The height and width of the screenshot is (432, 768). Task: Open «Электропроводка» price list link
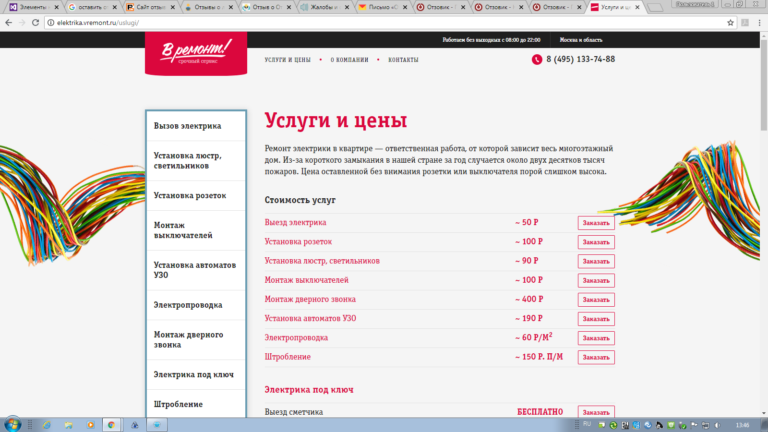tap(296, 337)
